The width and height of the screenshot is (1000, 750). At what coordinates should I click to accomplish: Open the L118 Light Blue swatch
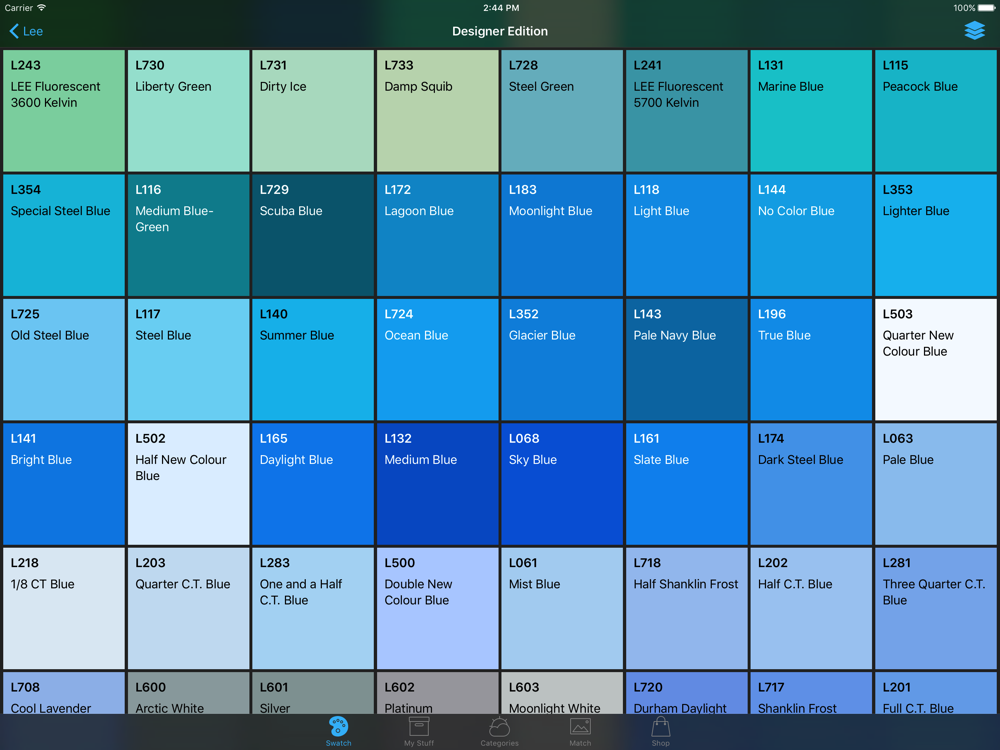tap(686, 235)
